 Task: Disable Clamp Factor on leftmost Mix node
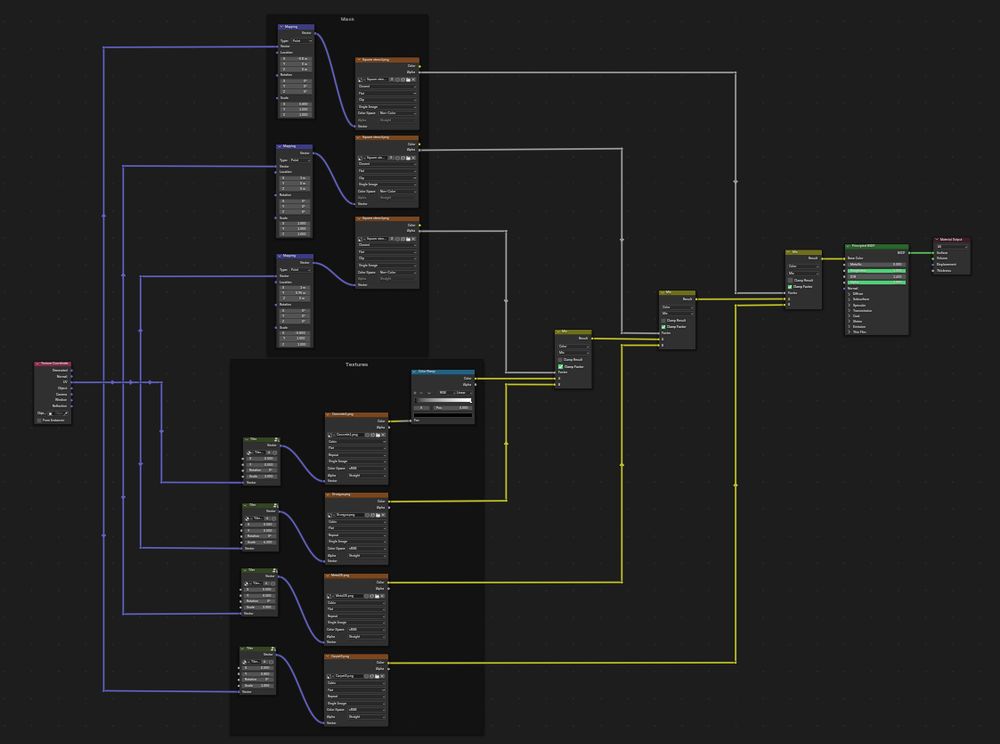[561, 367]
